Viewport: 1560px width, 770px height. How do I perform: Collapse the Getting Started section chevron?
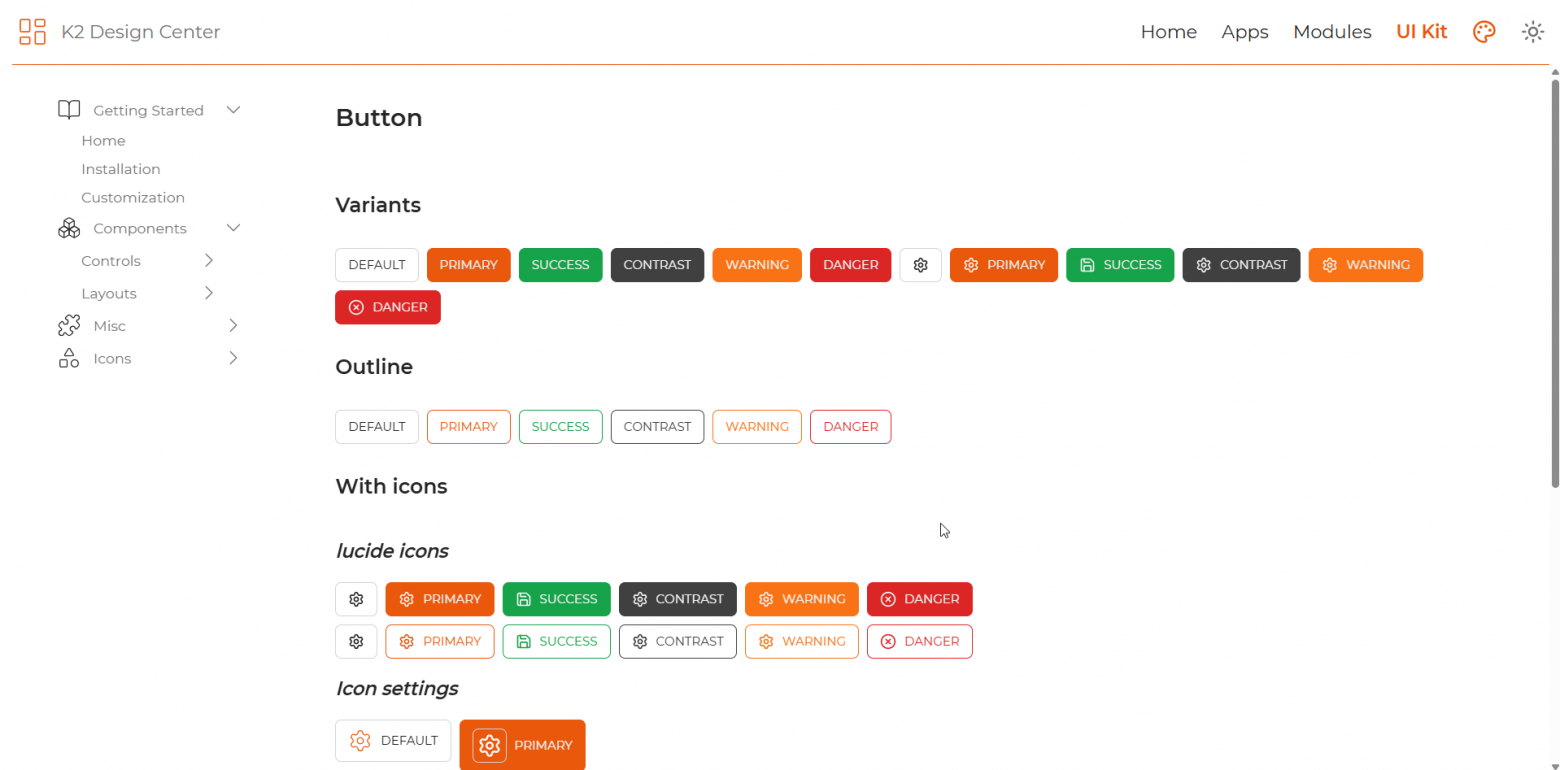tap(233, 110)
